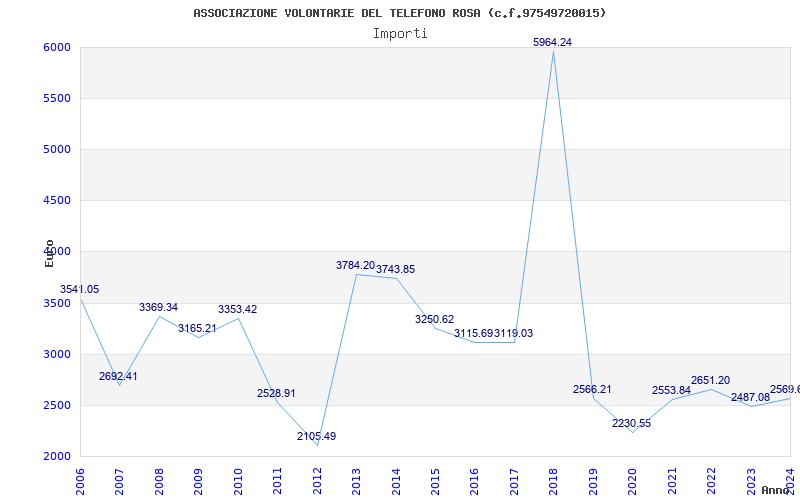Select the 2019 x-axis year label

click(593, 481)
